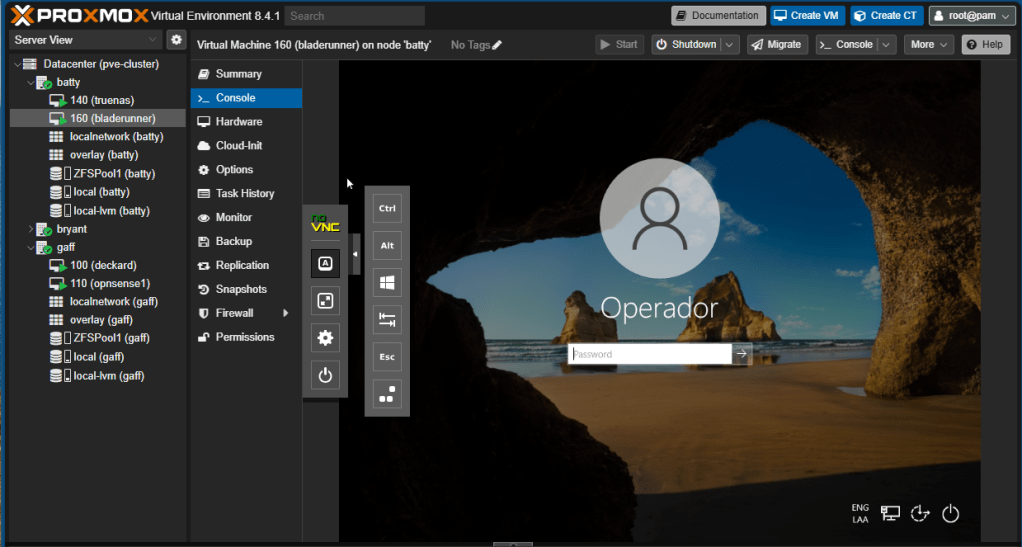Click the noVNC Esc key button

pos(387,357)
